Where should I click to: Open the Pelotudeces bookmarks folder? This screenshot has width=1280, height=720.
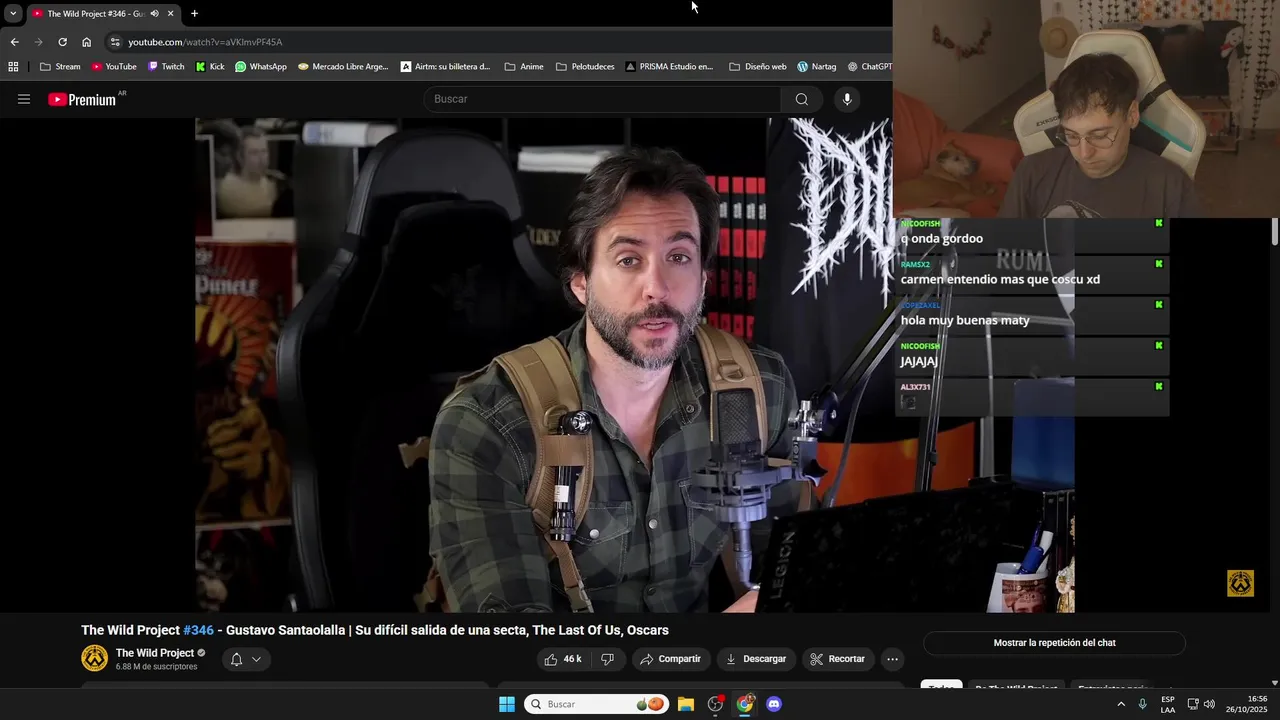point(585,67)
